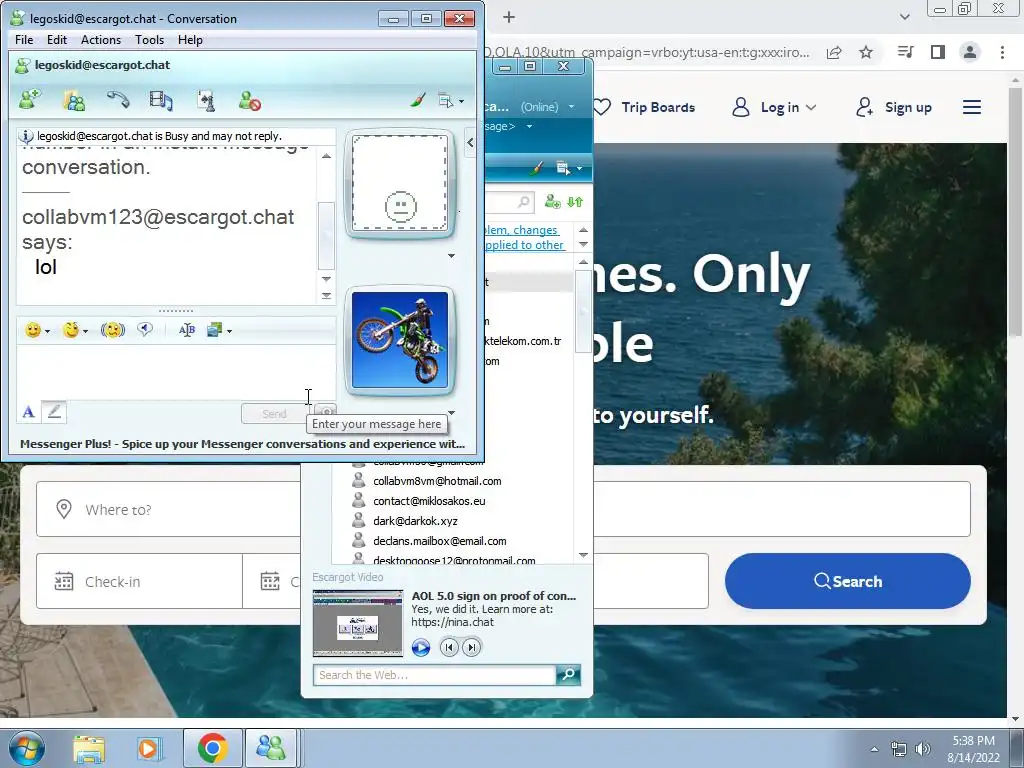
Task: Block this contact using the block icon
Action: [x=249, y=101]
